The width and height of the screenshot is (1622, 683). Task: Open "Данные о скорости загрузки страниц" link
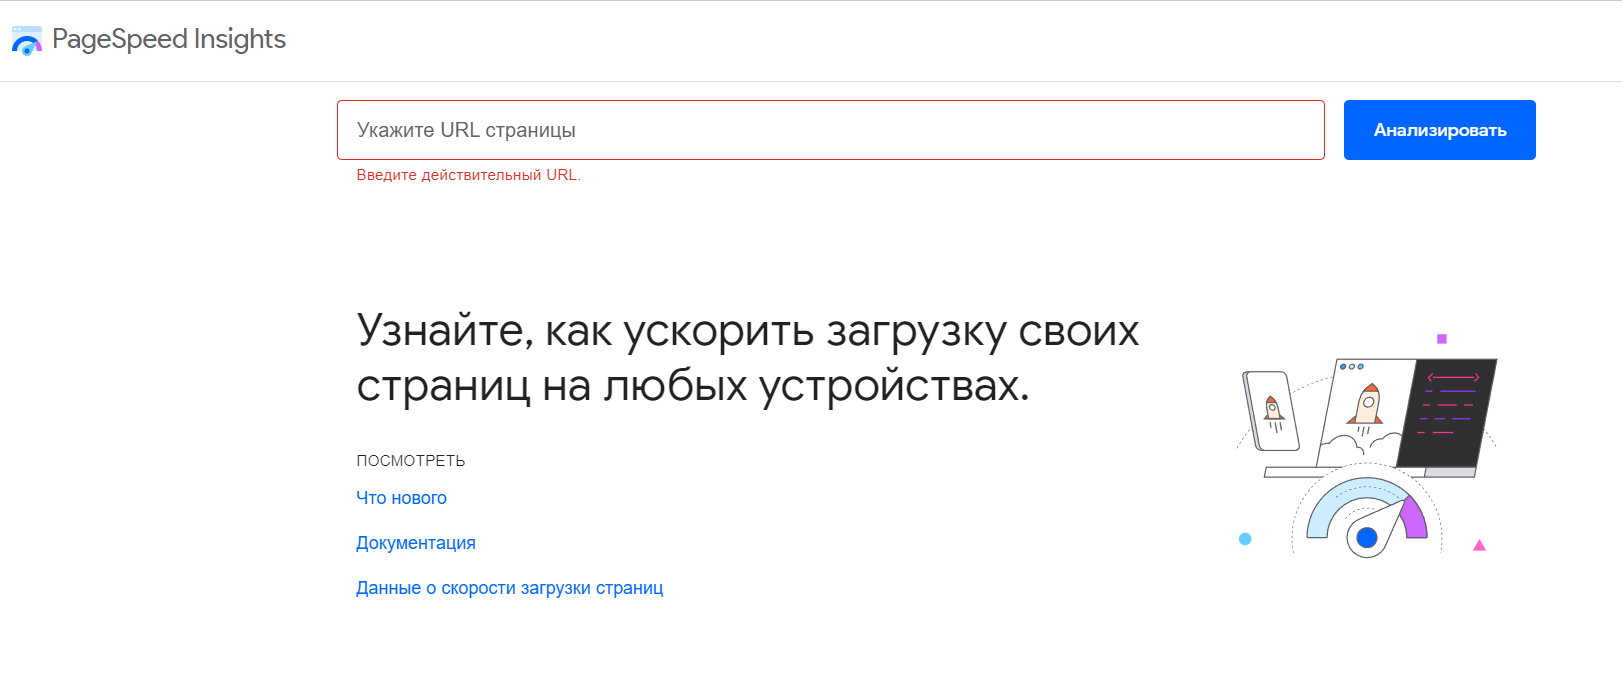pos(509,588)
